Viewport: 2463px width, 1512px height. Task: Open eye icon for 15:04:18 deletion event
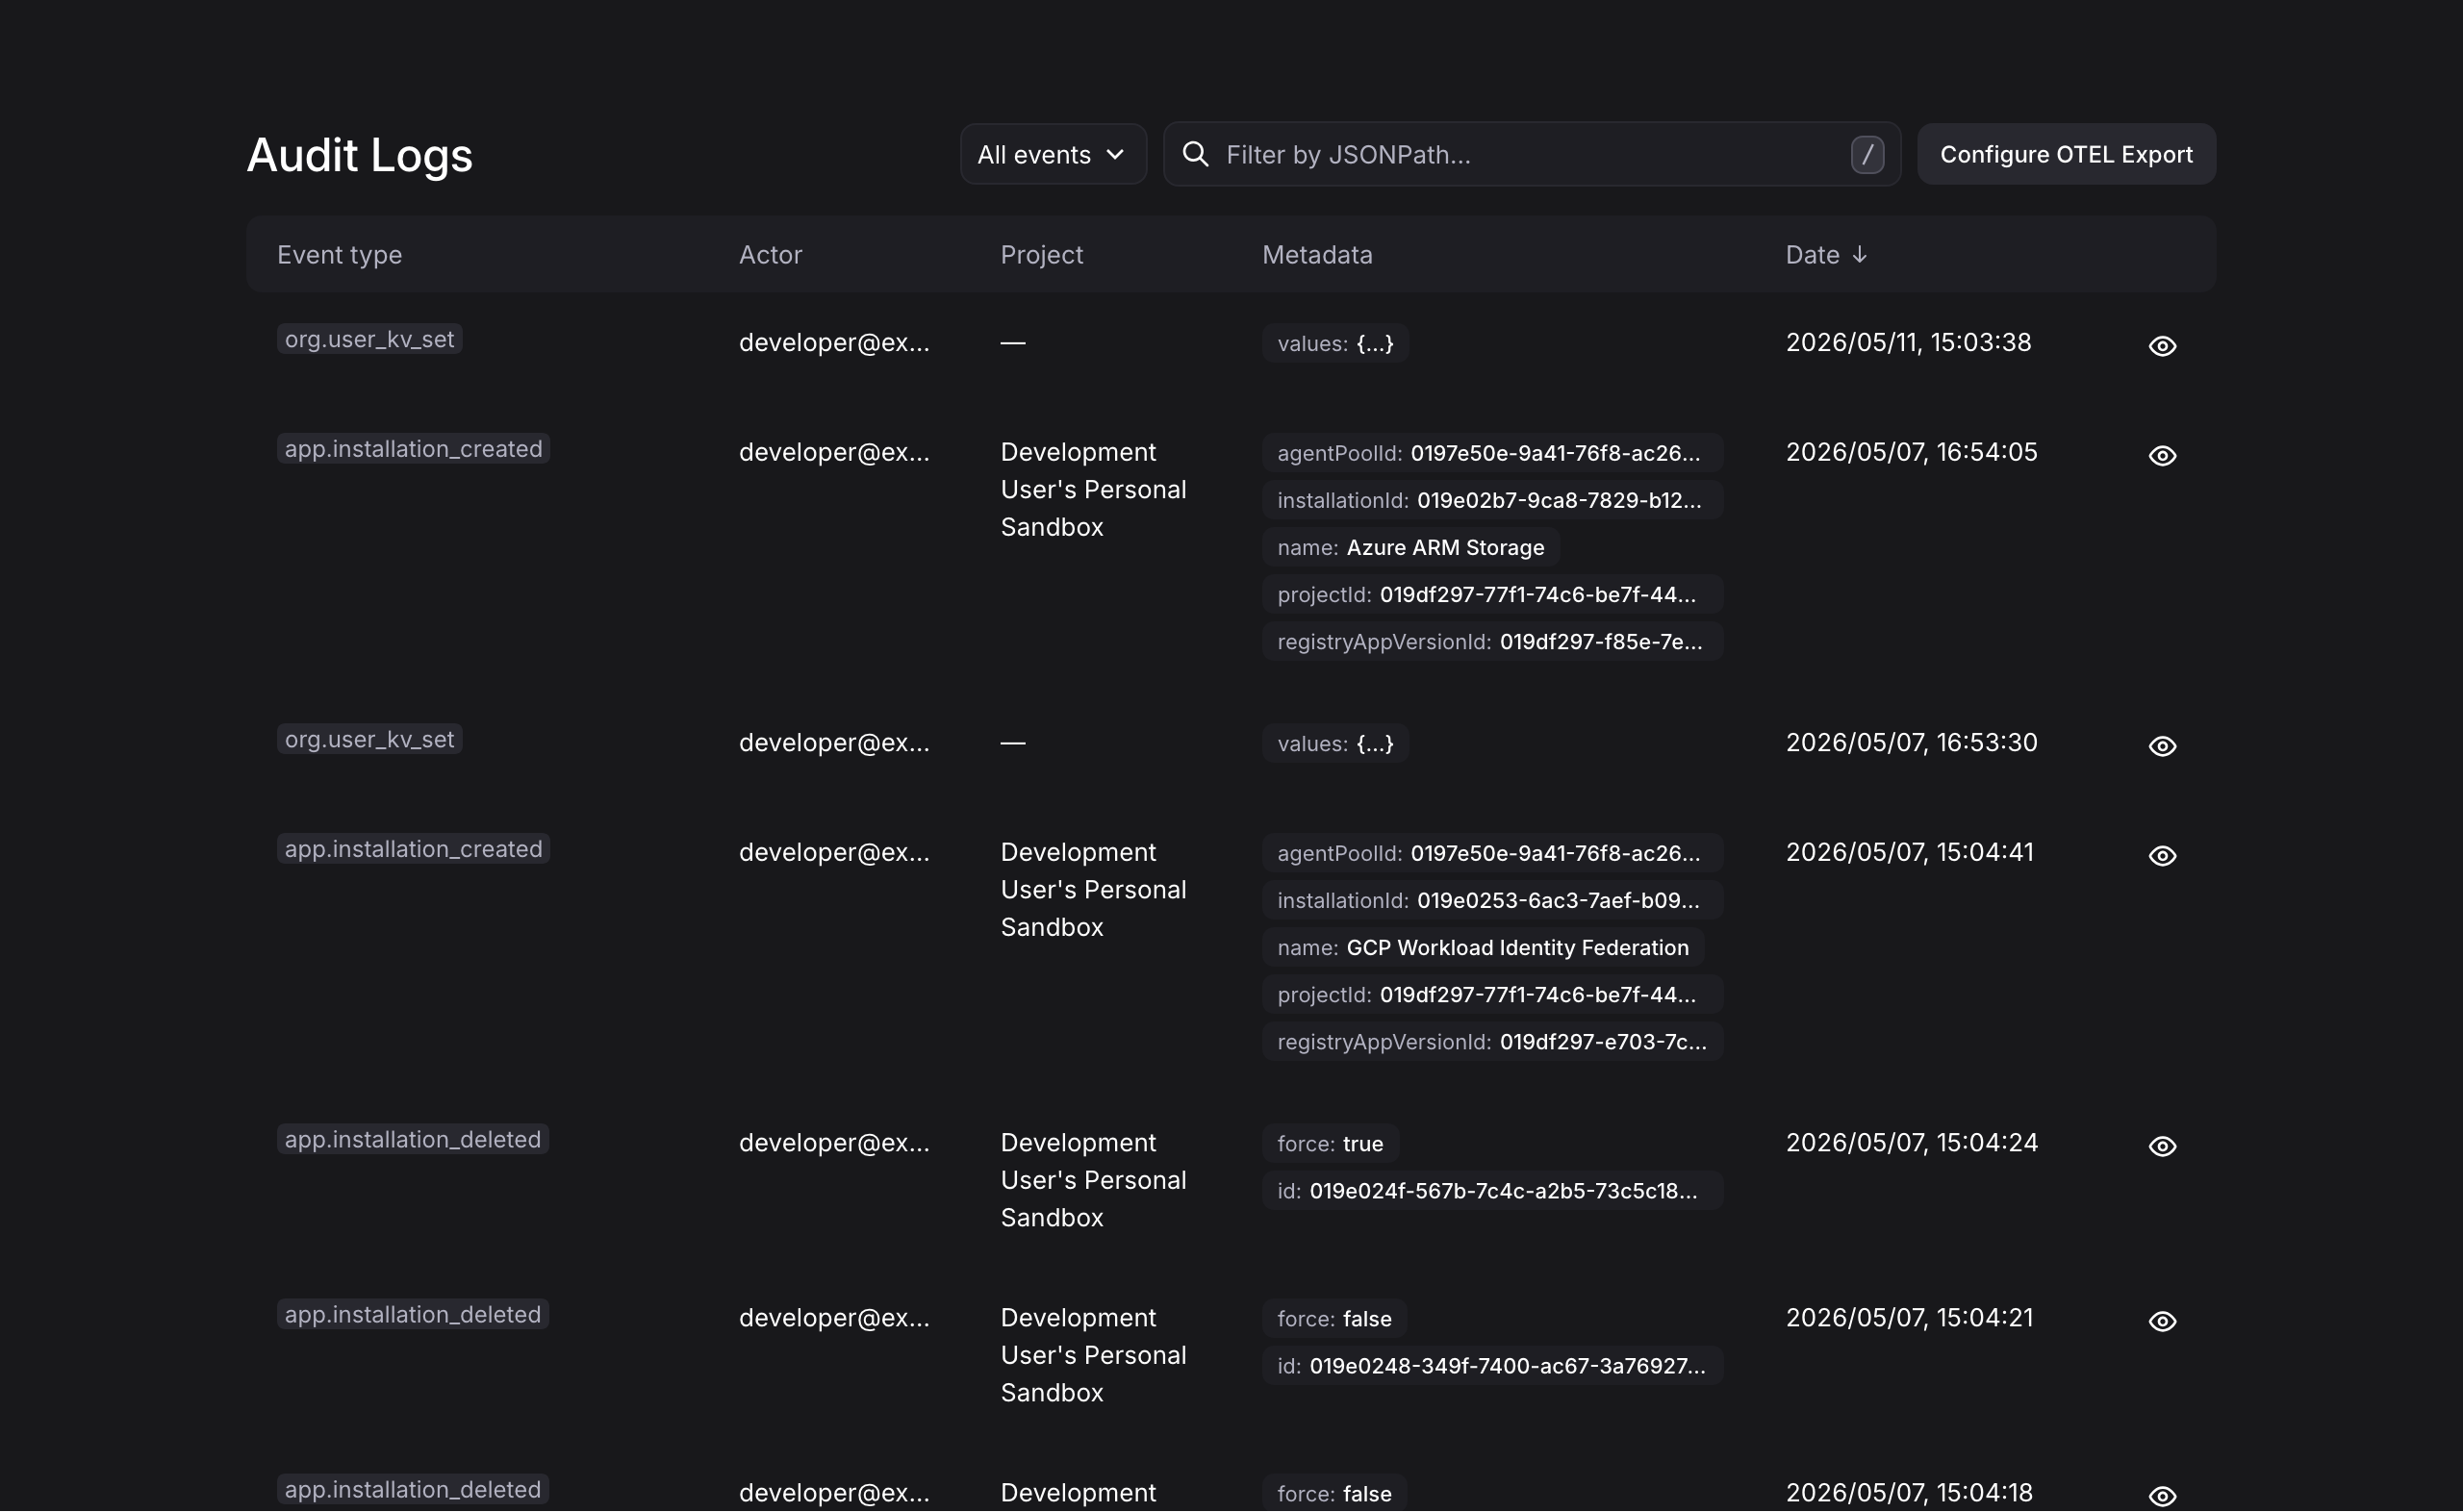pyautogui.click(x=2162, y=1496)
